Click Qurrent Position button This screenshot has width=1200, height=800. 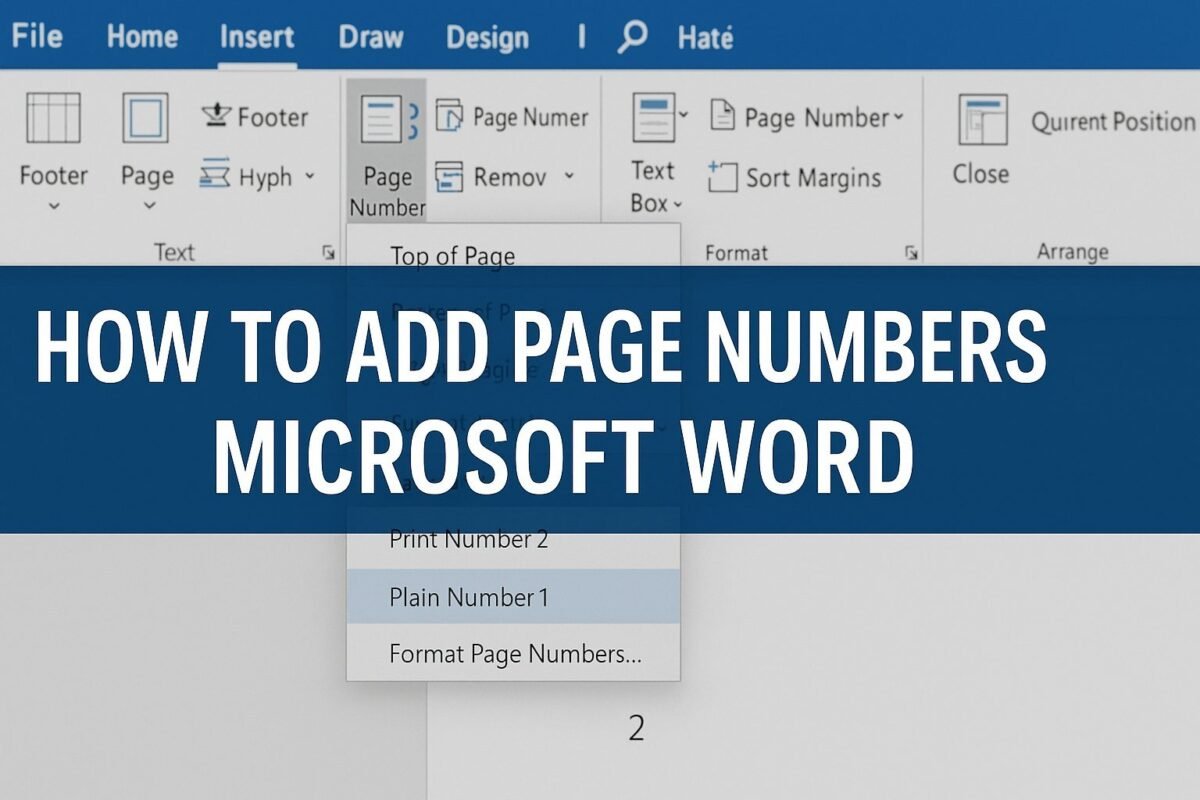click(x=1112, y=122)
